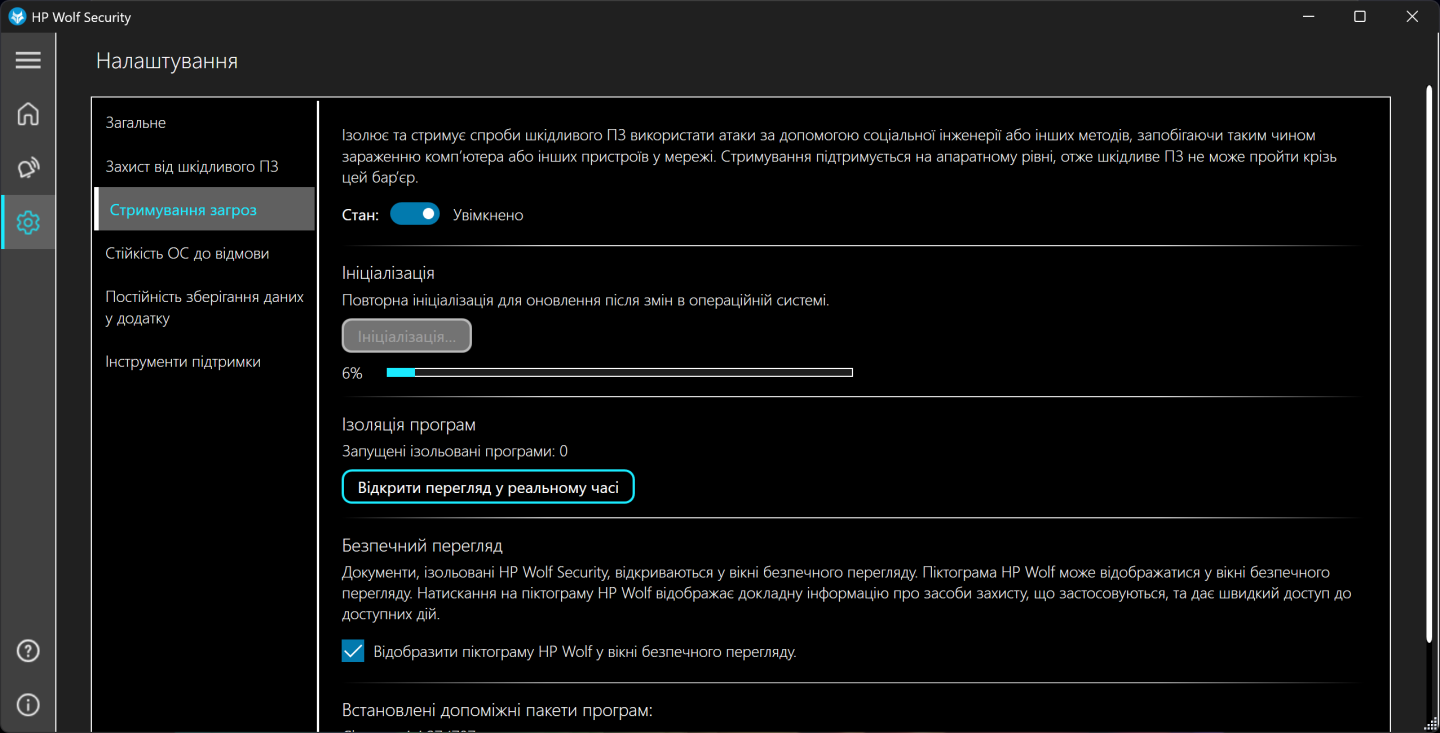The image size is (1440, 733).
Task: Click the vertical scrollbar on the right
Action: pyautogui.click(x=1429, y=360)
